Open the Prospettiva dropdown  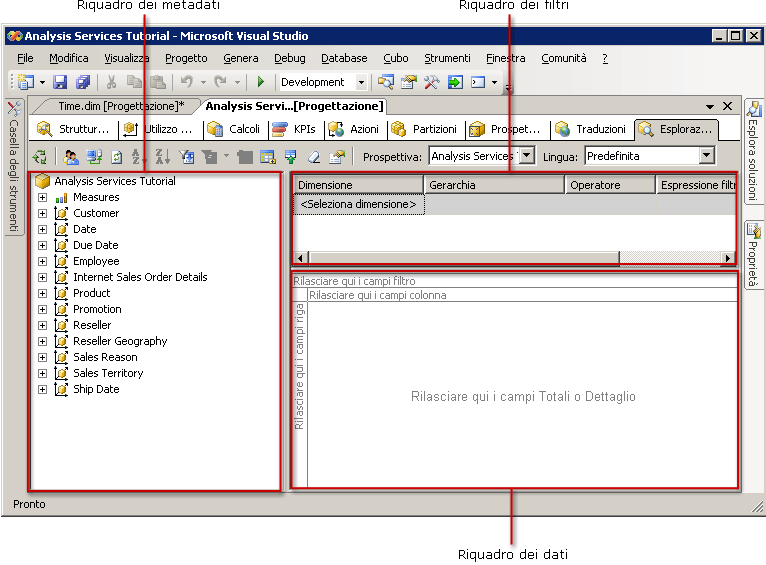527,156
